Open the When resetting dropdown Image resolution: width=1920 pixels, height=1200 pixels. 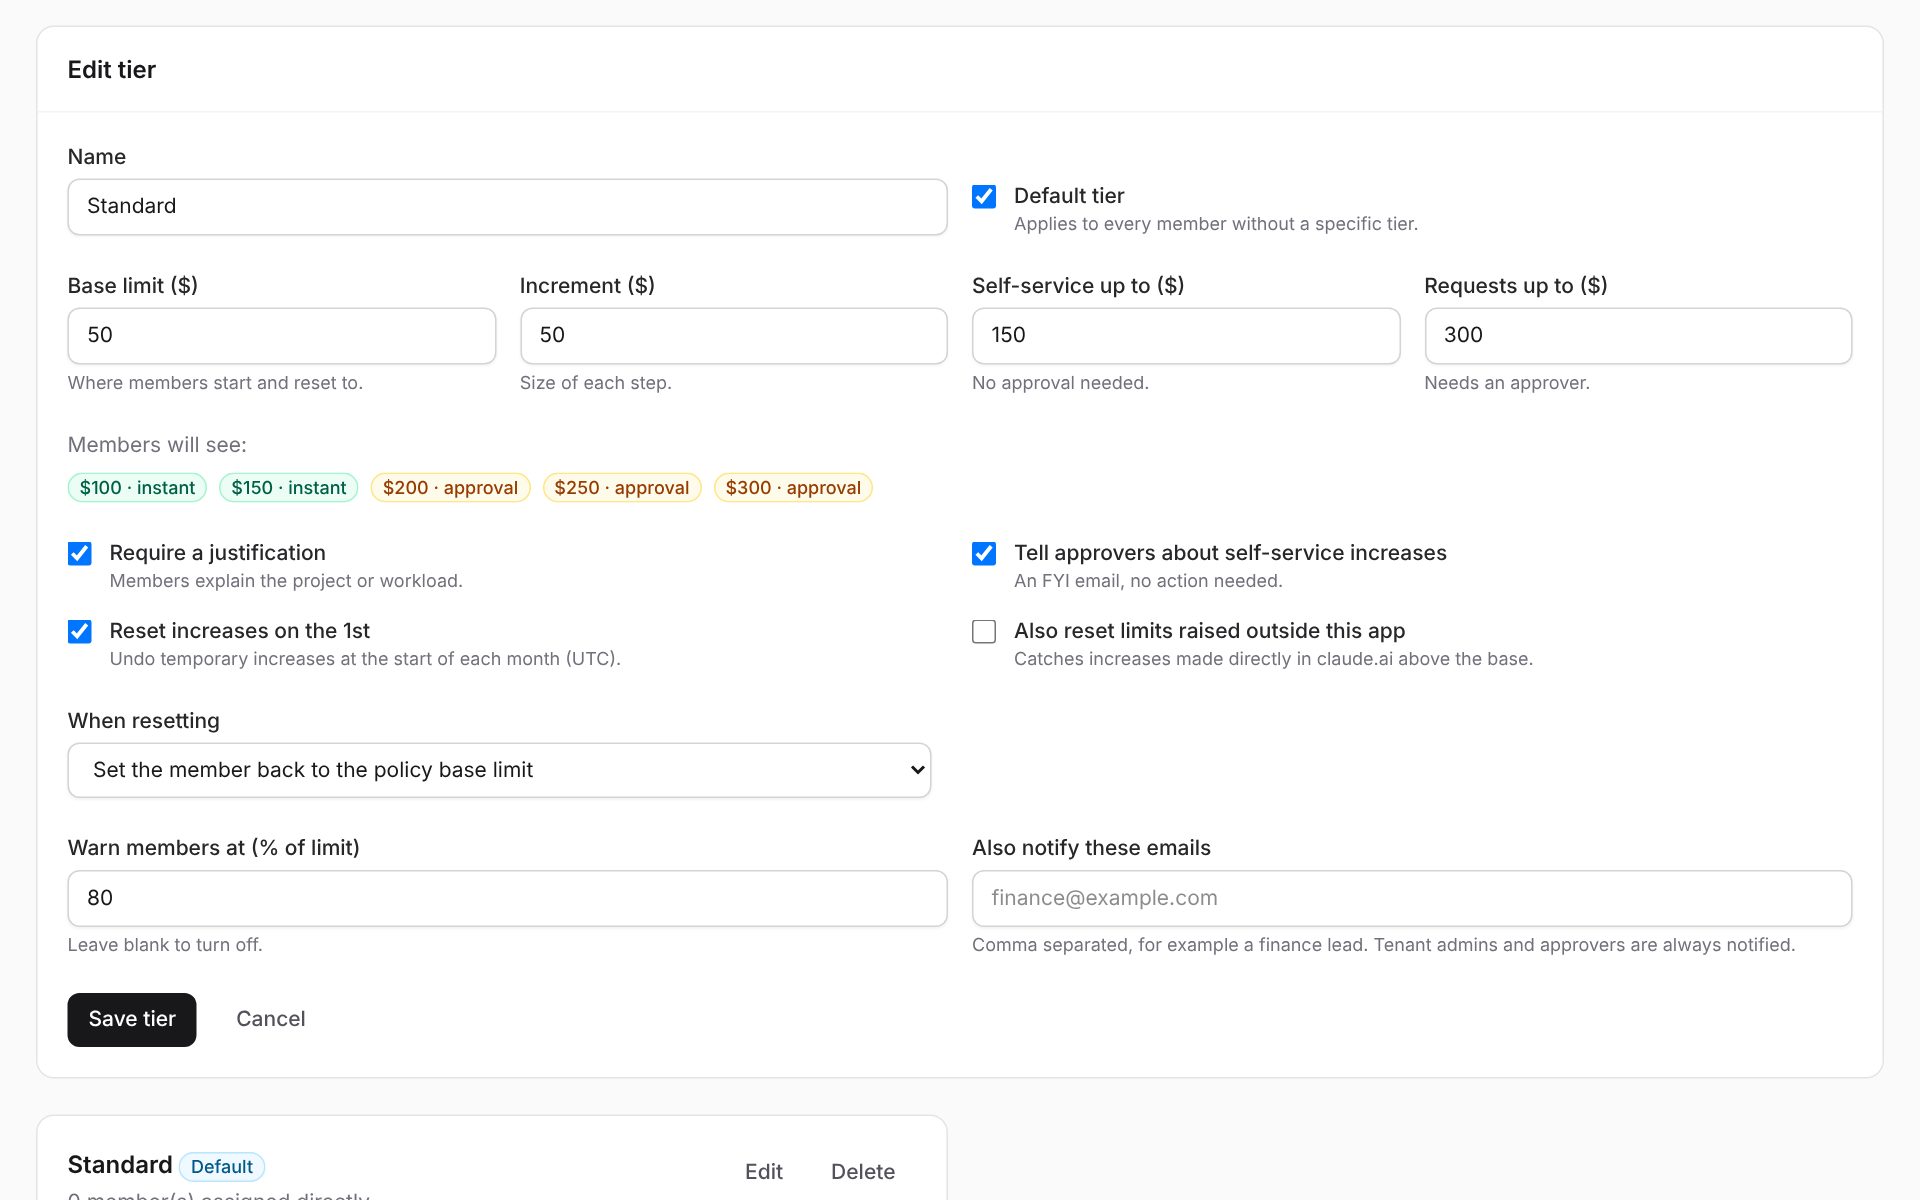tap(499, 770)
